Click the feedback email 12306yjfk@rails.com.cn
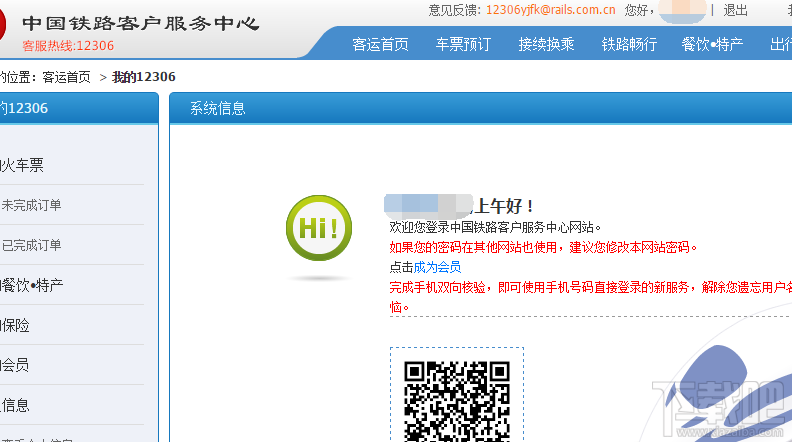The height and width of the screenshot is (442, 792). point(551,10)
